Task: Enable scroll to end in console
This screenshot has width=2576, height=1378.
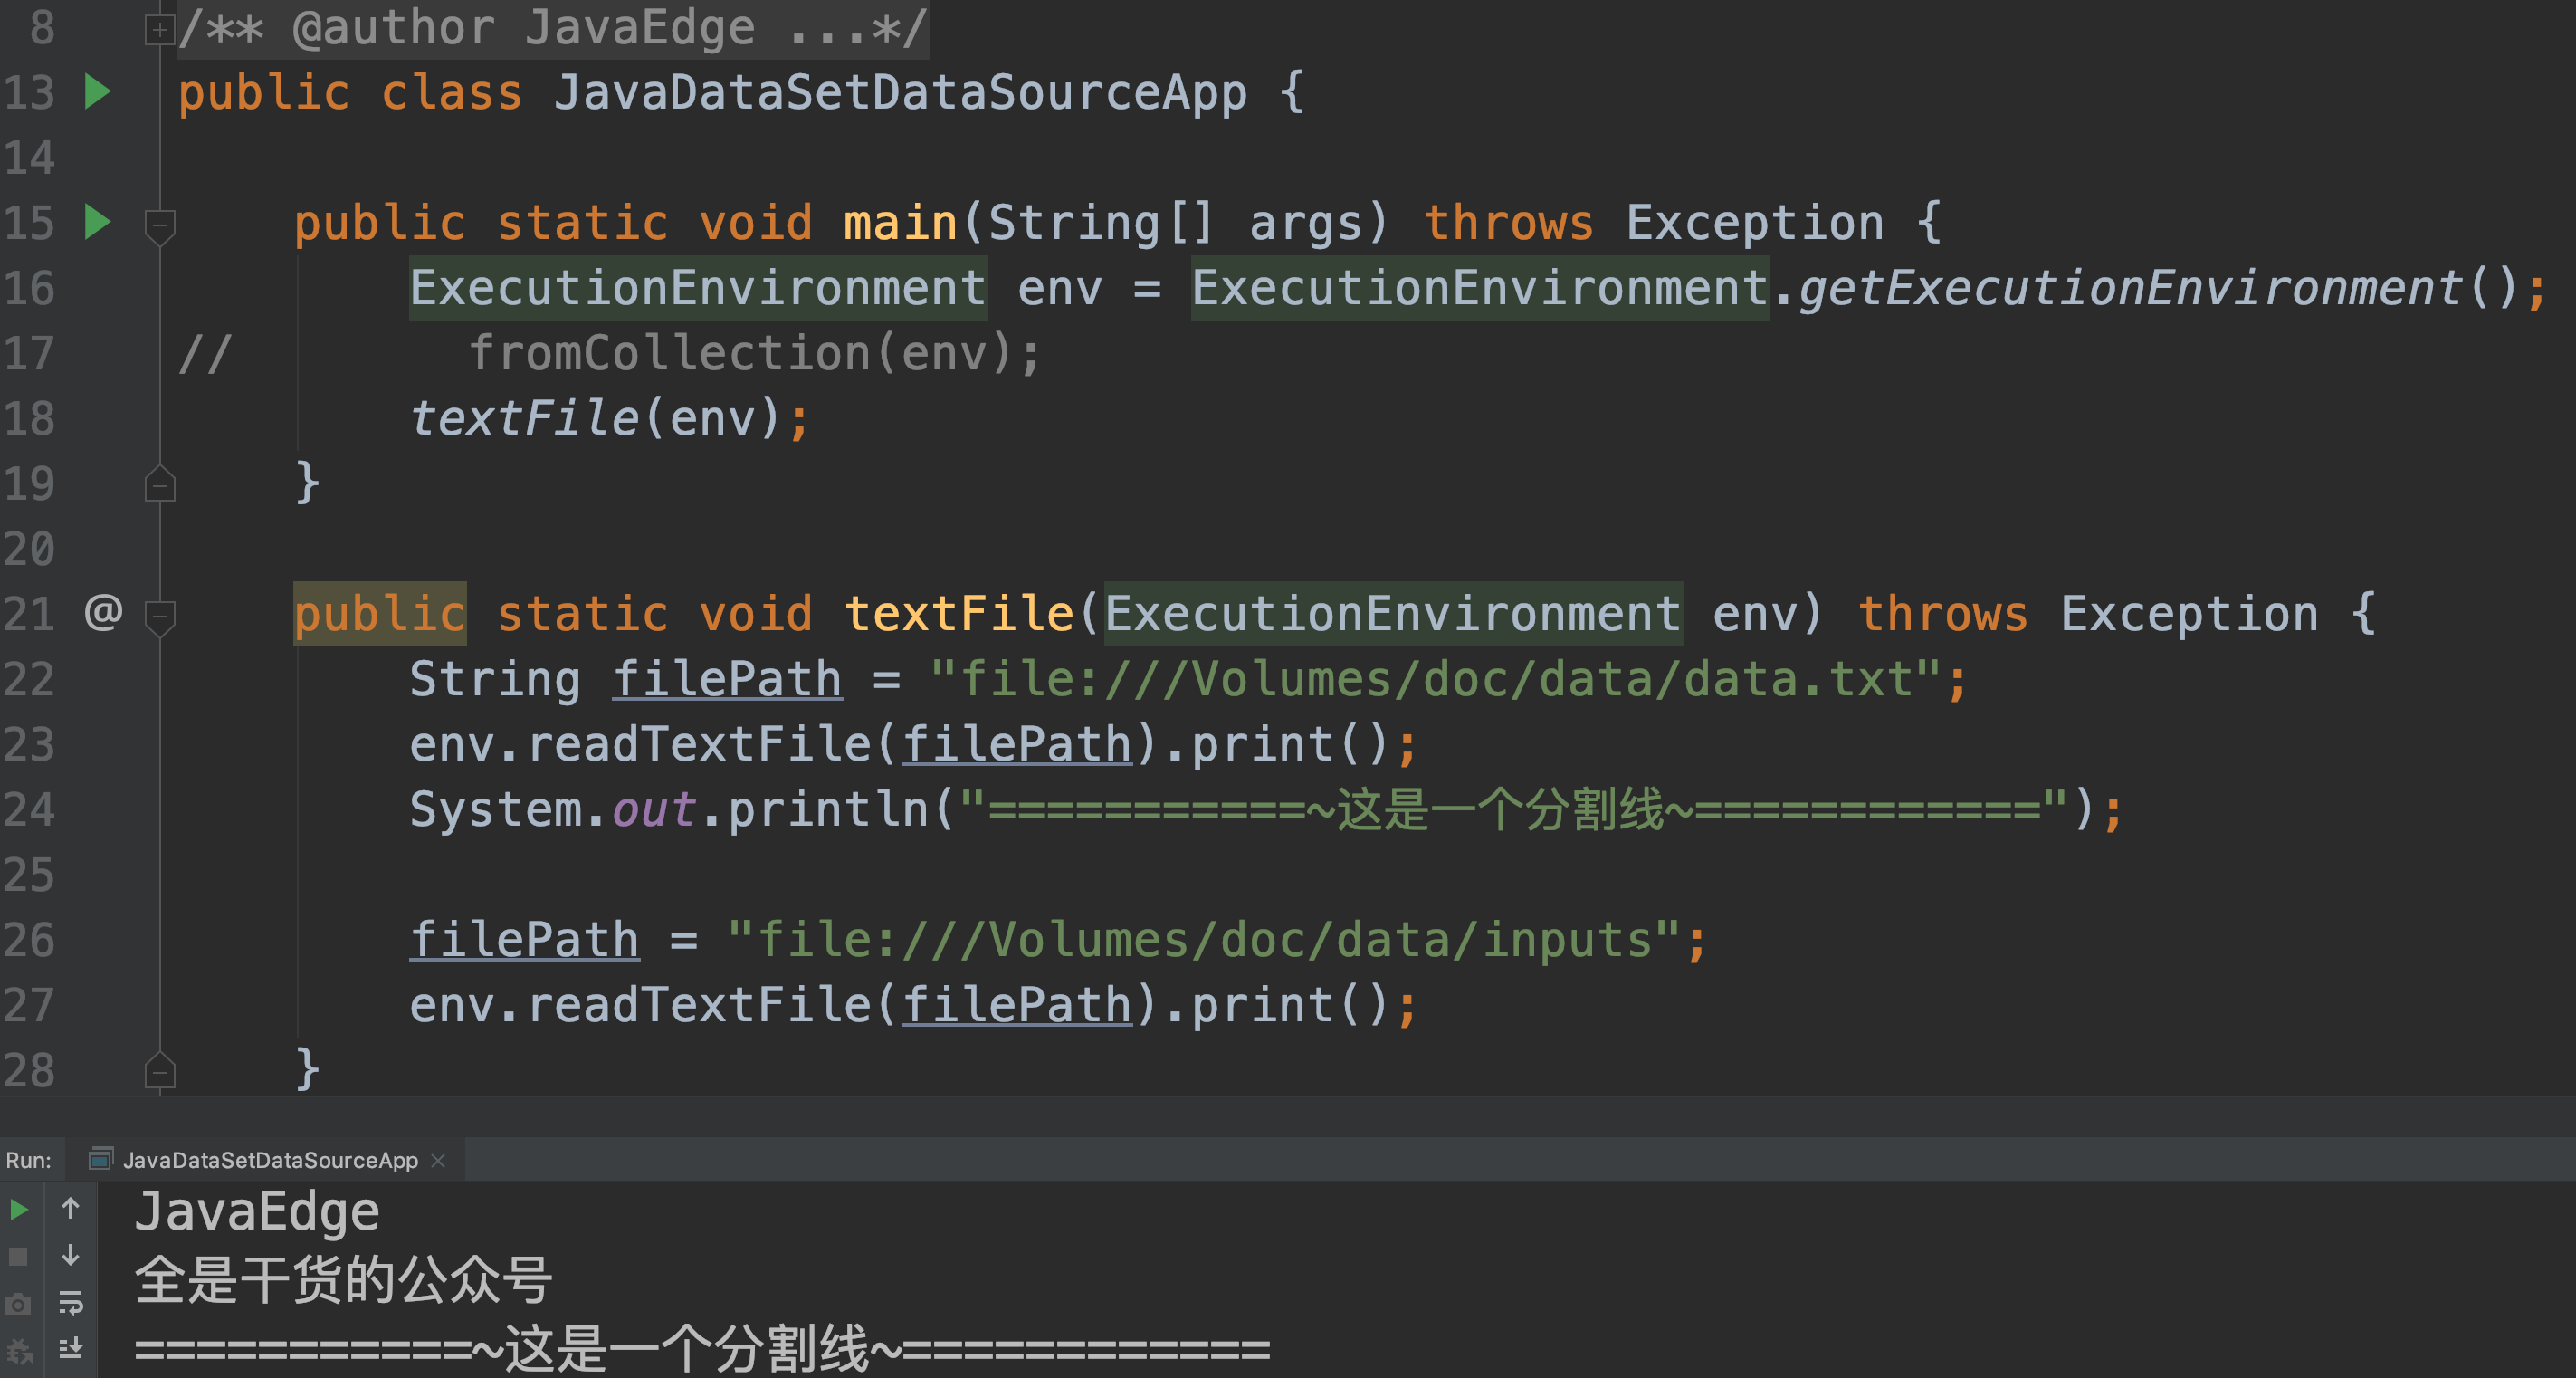Action: click(x=72, y=1349)
